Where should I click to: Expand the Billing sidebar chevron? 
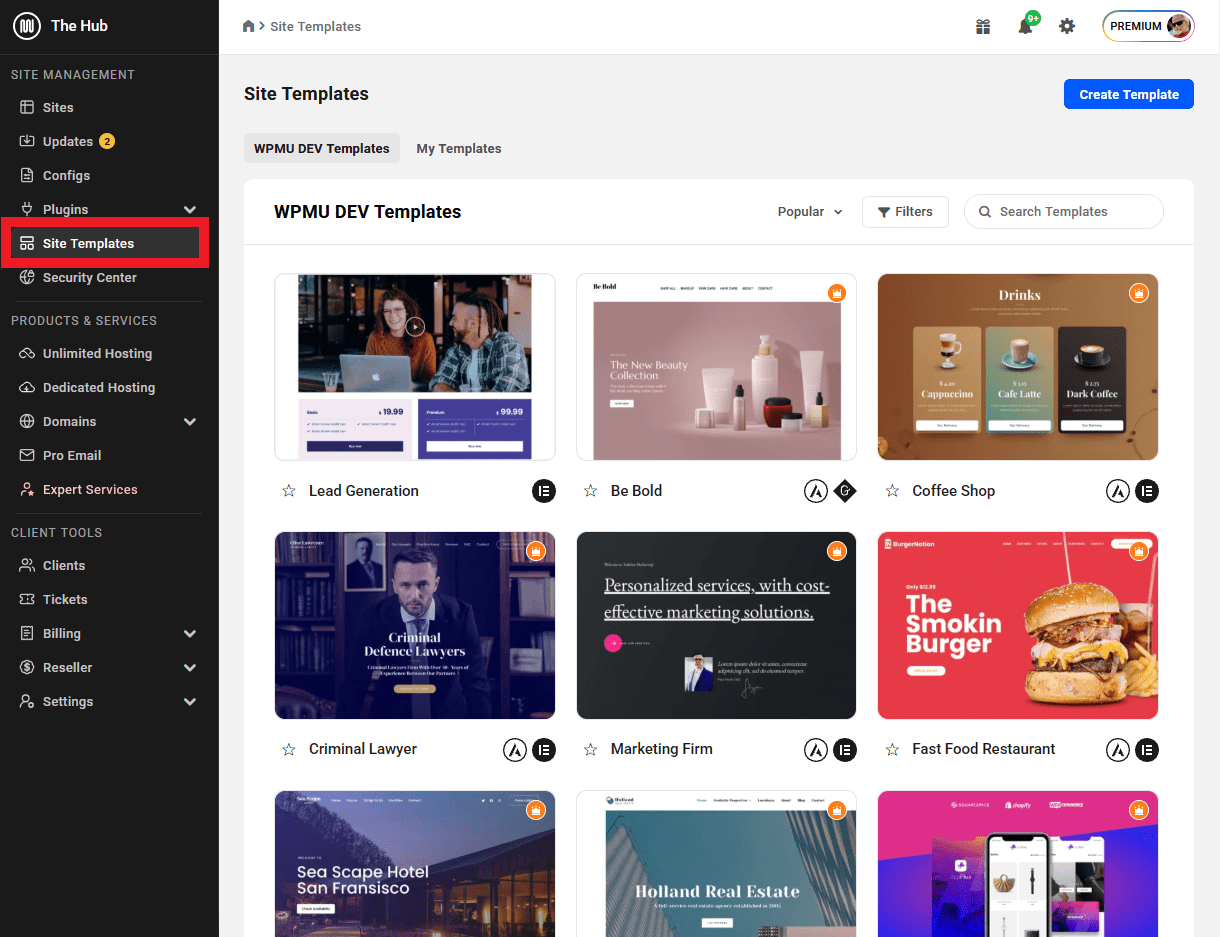[x=190, y=634]
